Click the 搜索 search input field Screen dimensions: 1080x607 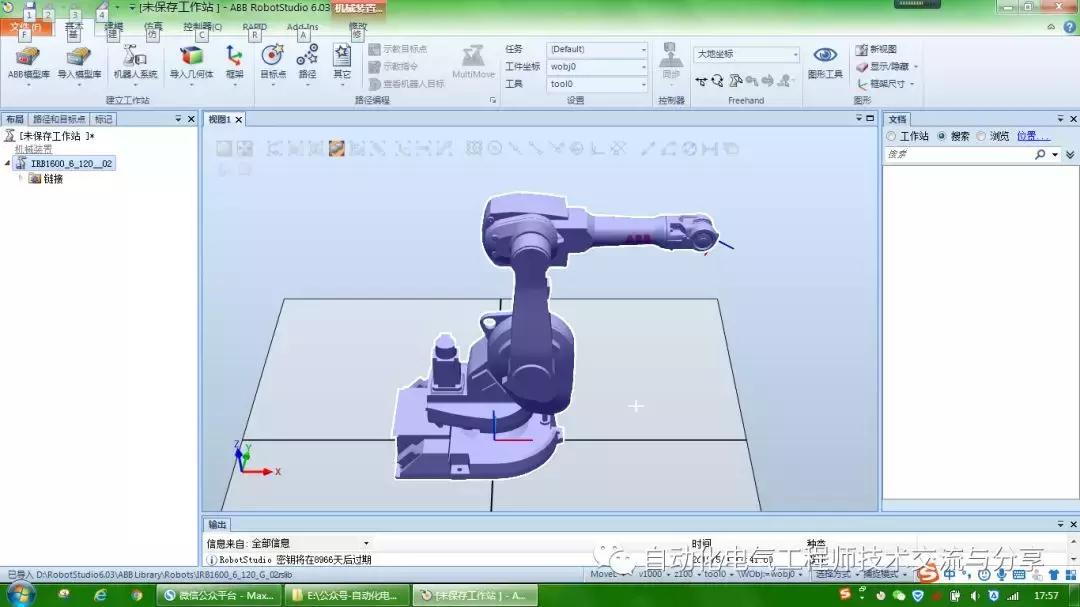tap(957, 155)
